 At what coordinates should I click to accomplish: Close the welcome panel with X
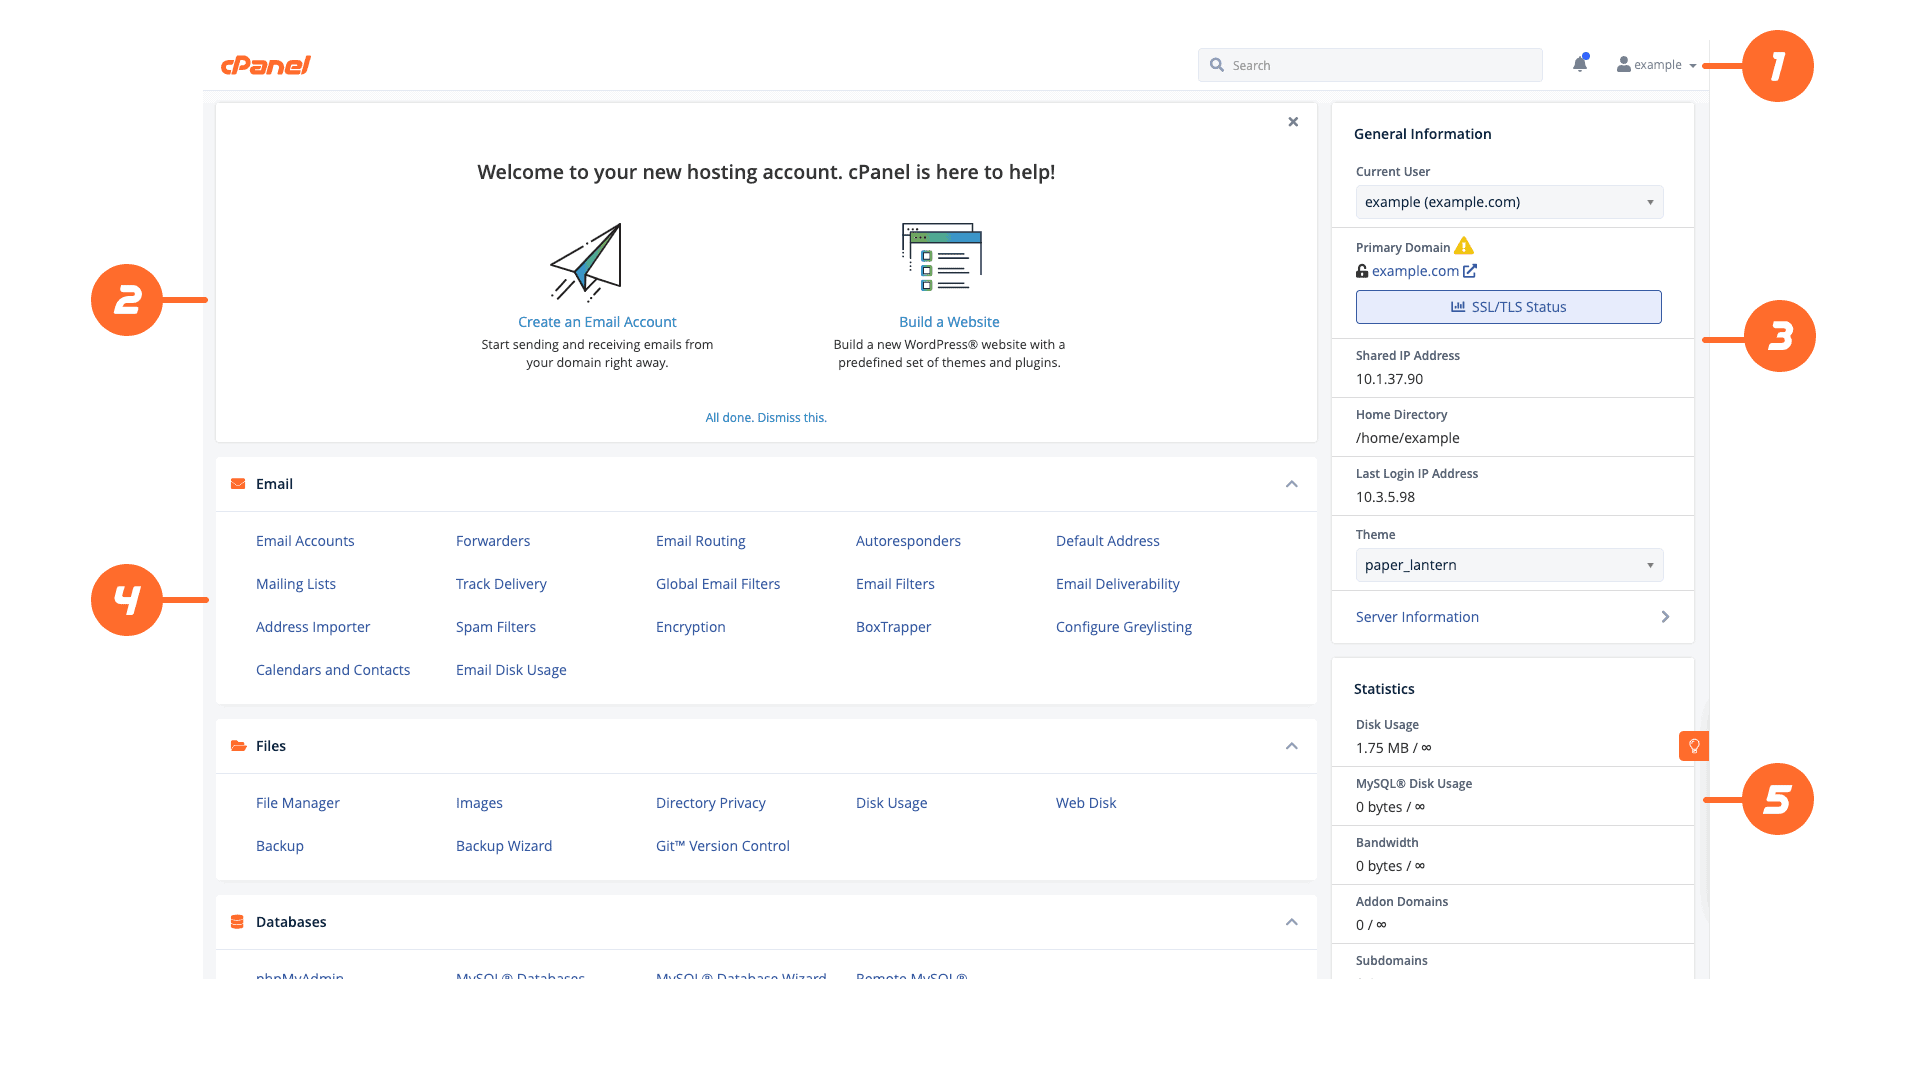pyautogui.click(x=1293, y=122)
